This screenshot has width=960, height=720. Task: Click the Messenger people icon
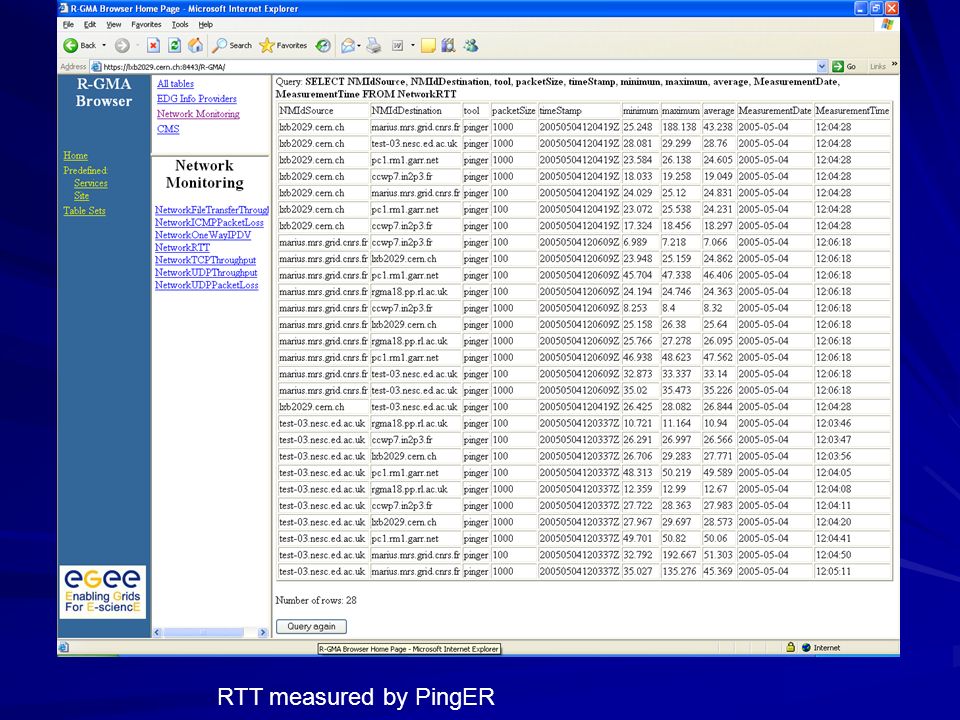(x=470, y=45)
